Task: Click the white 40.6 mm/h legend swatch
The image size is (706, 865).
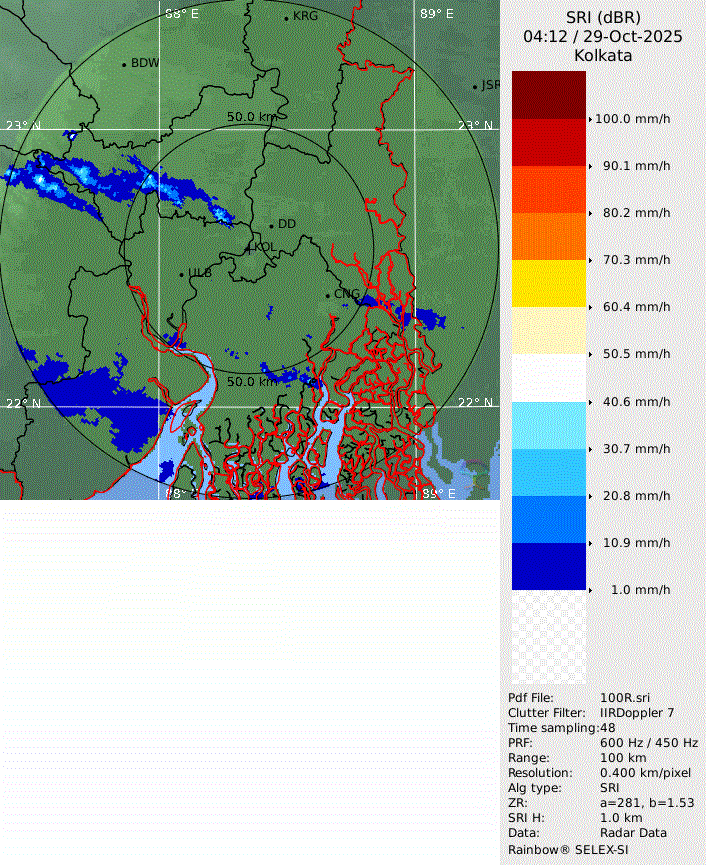Action: (x=548, y=378)
